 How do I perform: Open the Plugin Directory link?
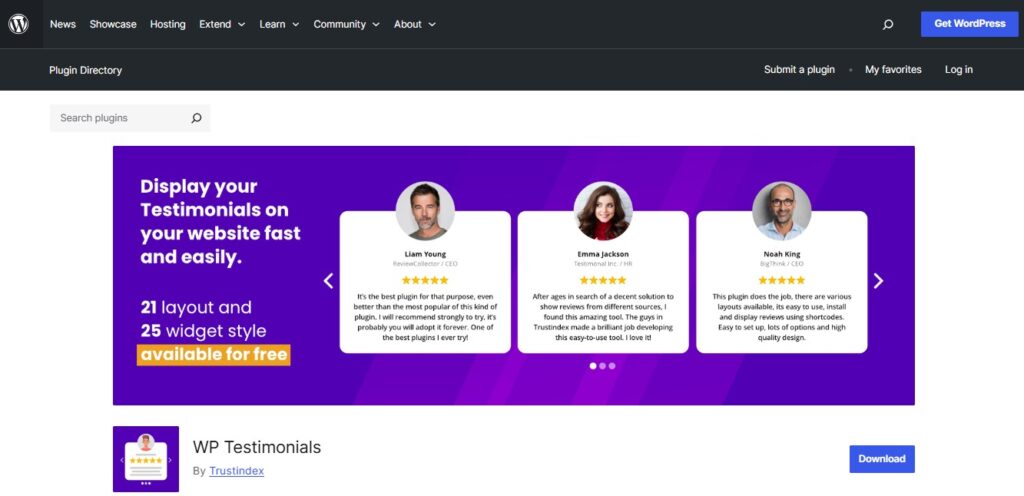(86, 70)
